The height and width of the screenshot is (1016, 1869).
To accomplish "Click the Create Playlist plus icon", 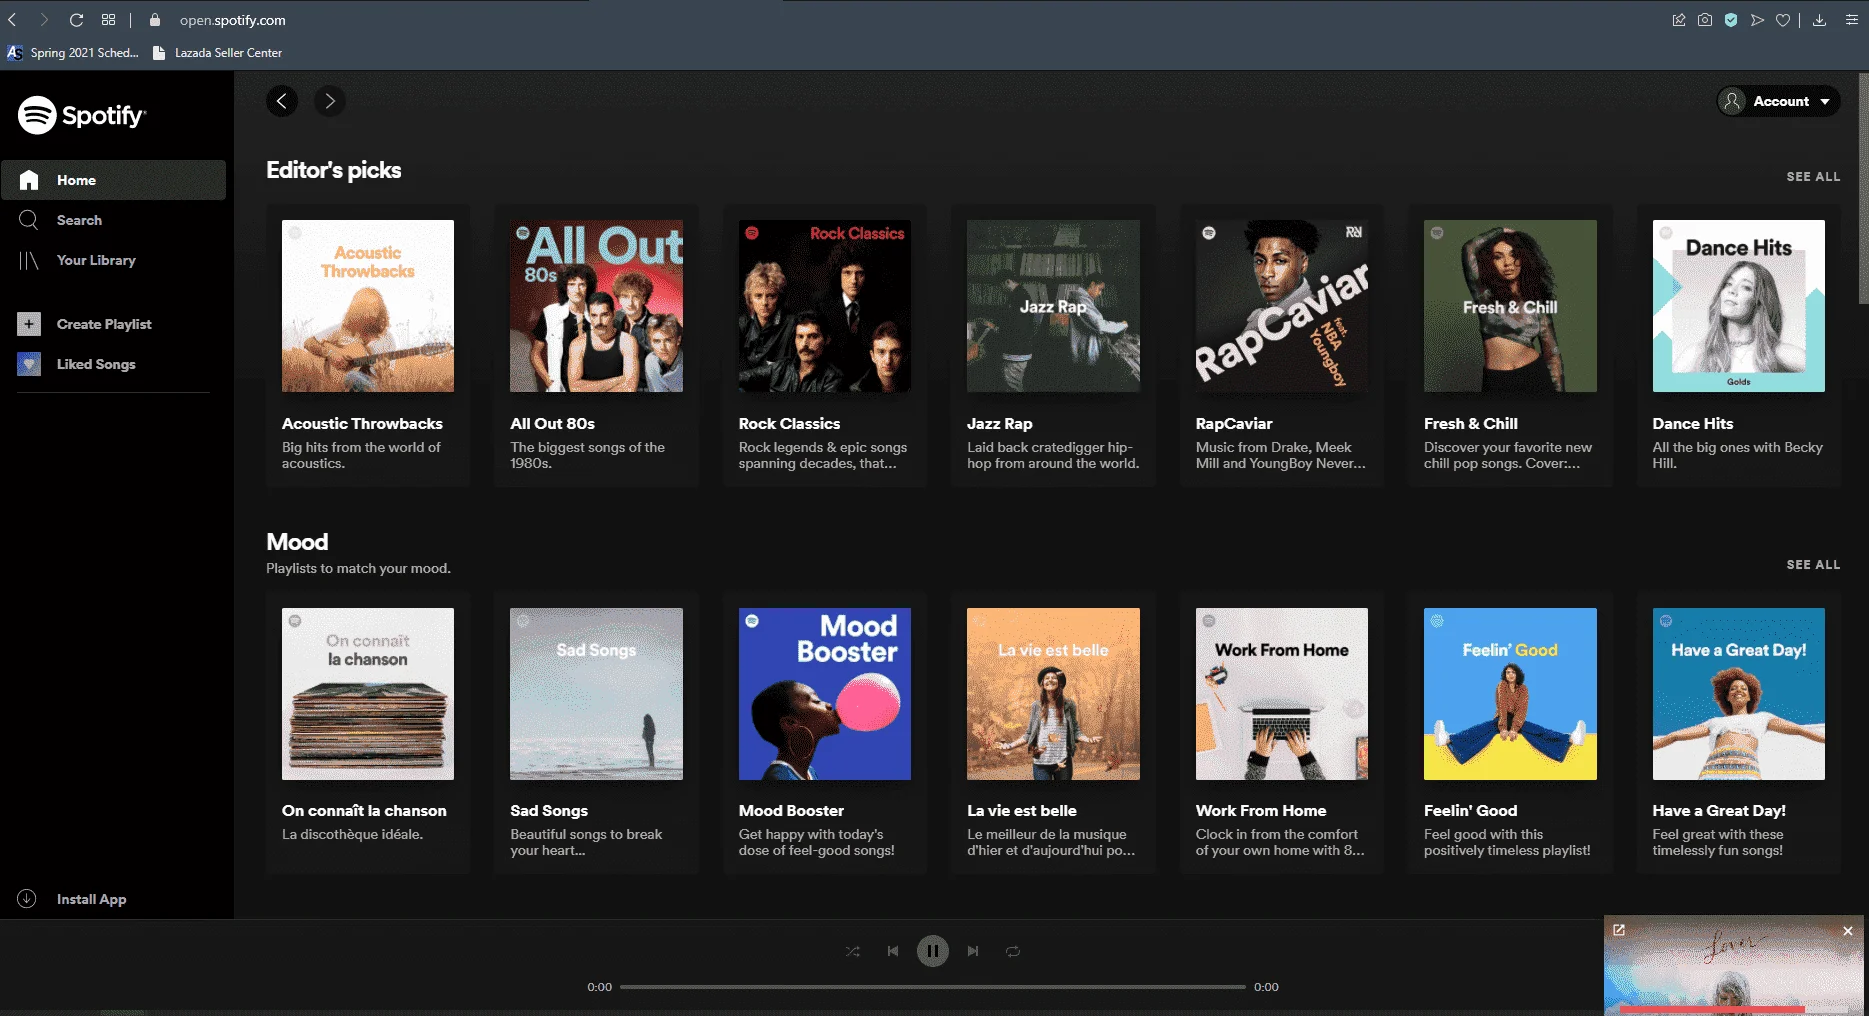I will coord(29,324).
